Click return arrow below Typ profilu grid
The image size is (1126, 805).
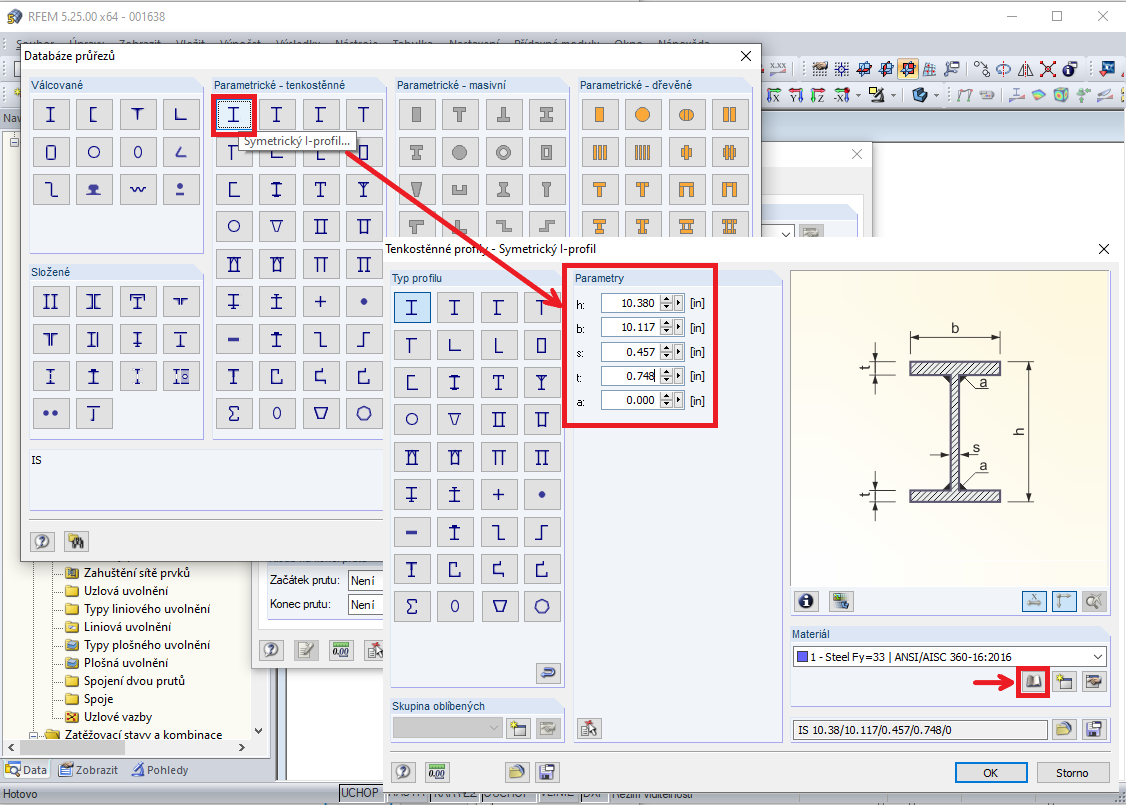[548, 673]
